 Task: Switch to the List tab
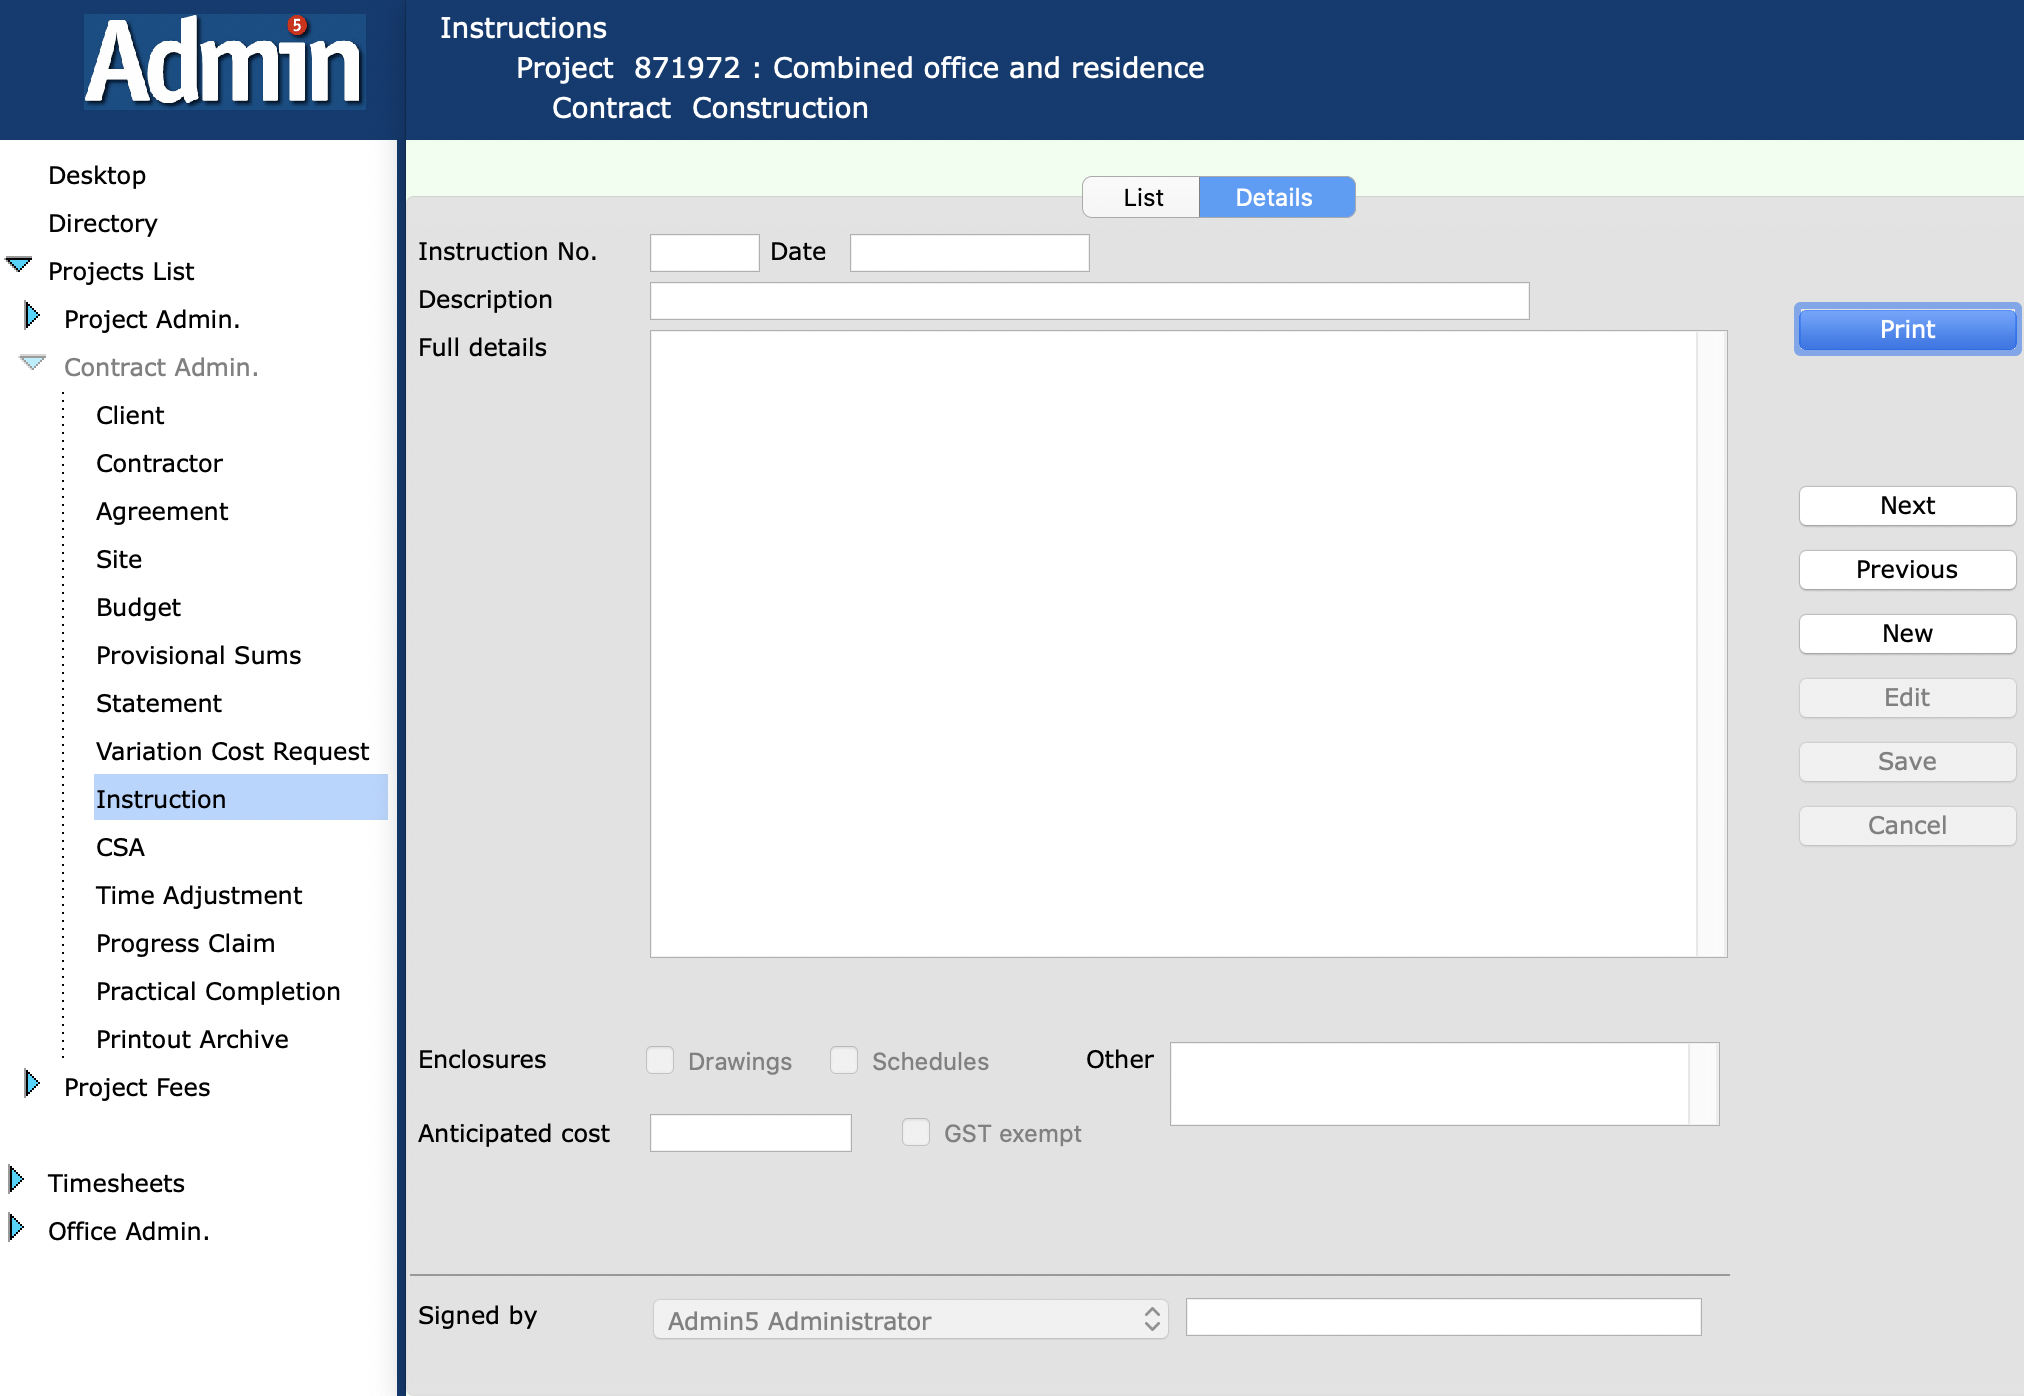(1142, 197)
